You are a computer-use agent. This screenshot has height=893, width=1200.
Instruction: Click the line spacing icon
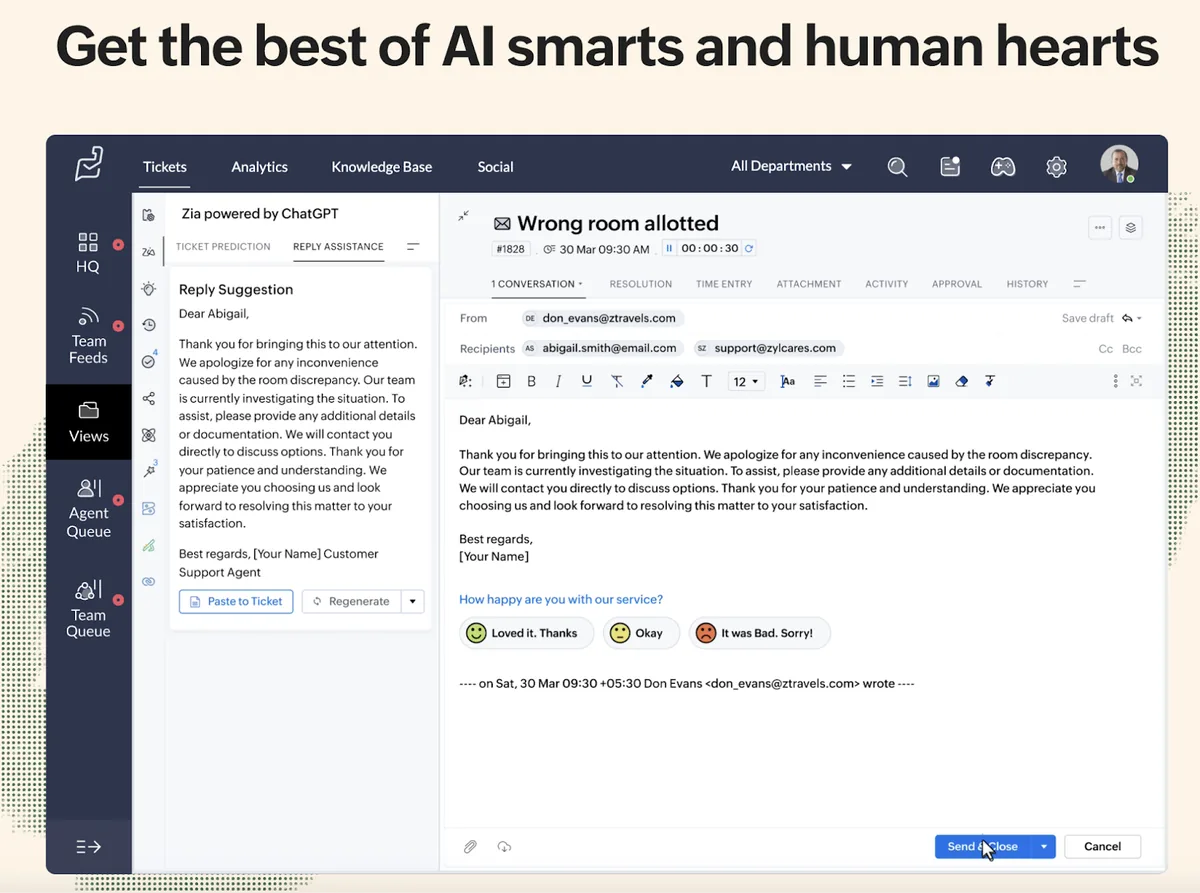pos(905,381)
